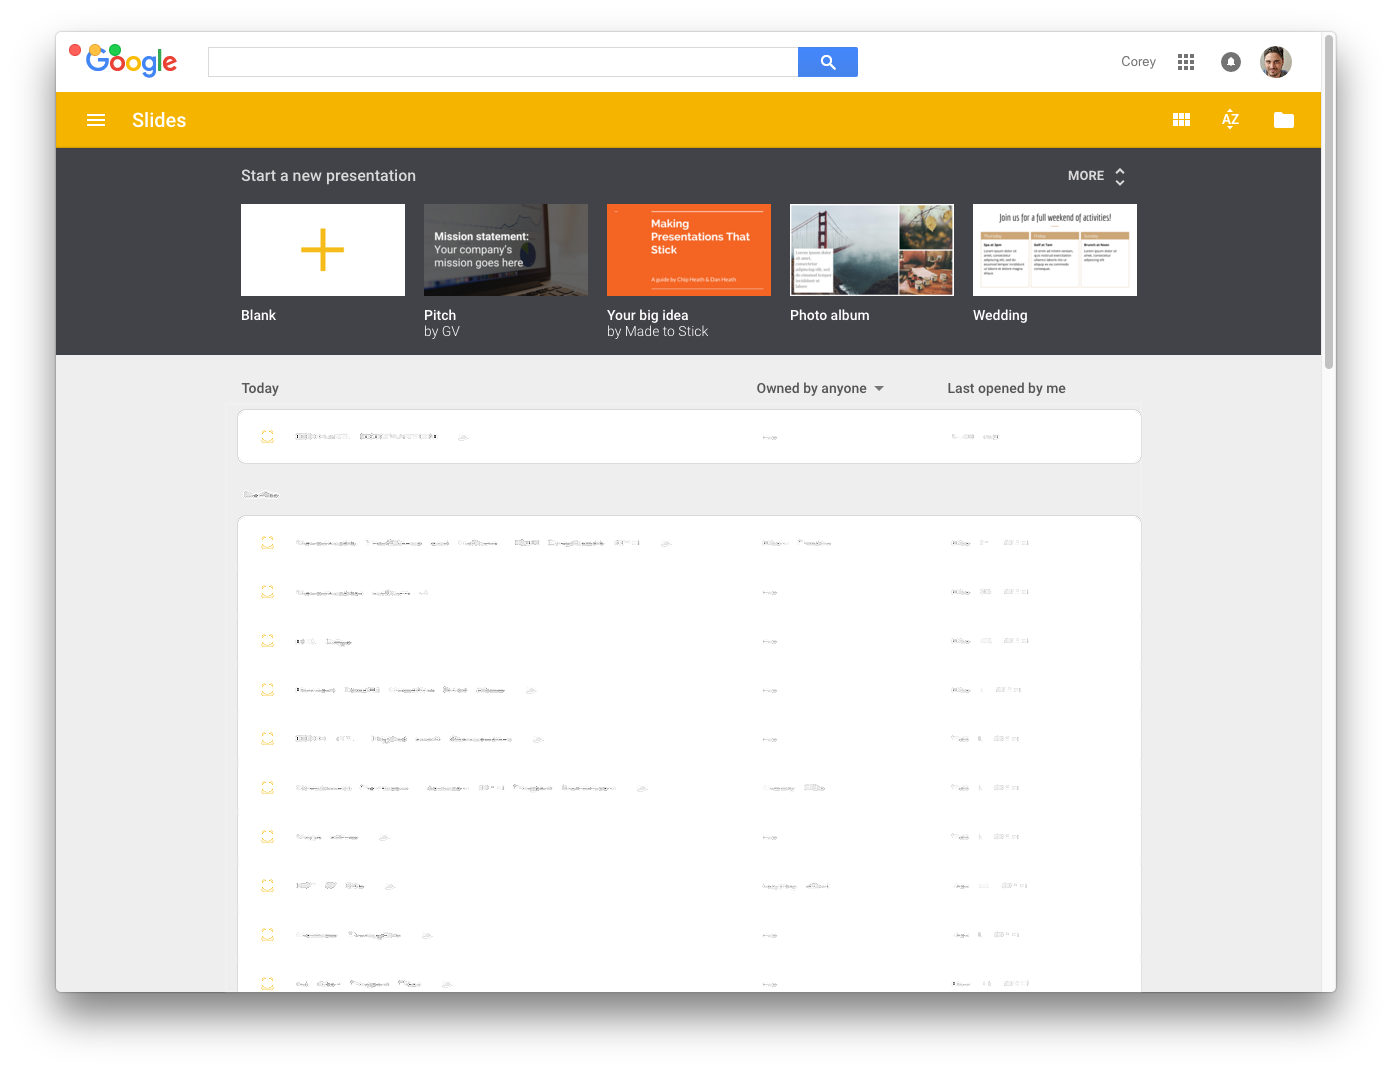Open the Google apps grid
Viewport: 1392px width, 1072px height.
[x=1186, y=62]
